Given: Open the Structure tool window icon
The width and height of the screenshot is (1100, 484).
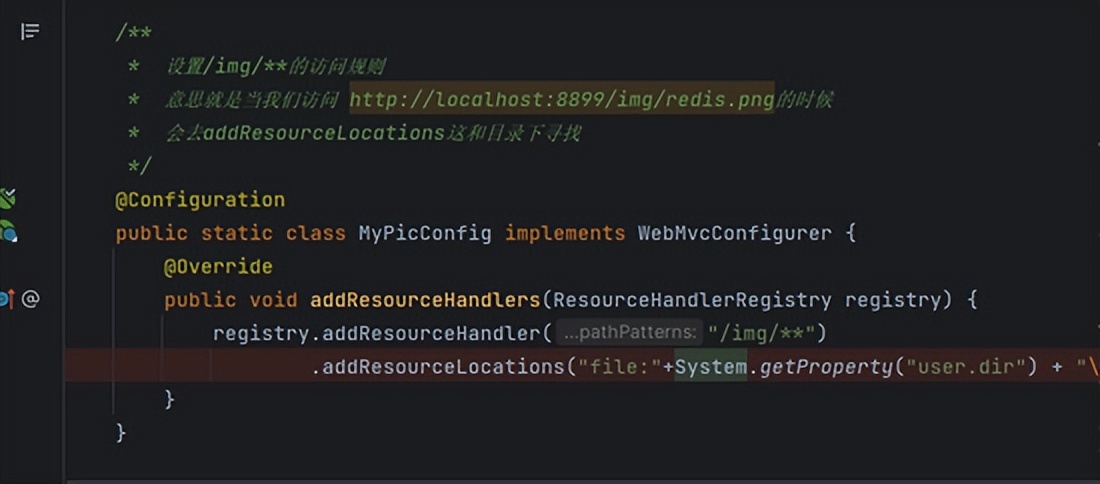Looking at the screenshot, I should (30, 32).
